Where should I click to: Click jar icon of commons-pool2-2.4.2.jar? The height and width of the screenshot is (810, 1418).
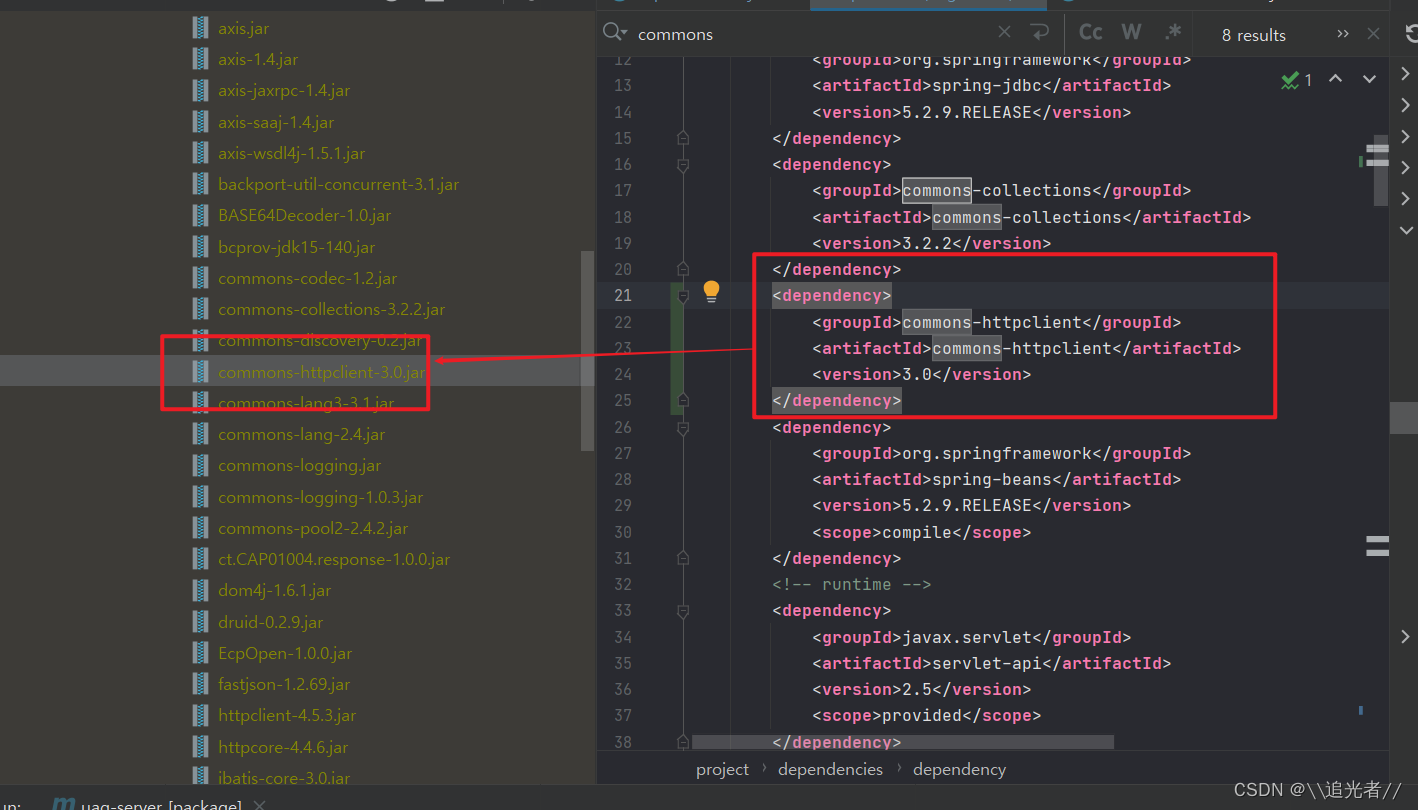coord(201,528)
